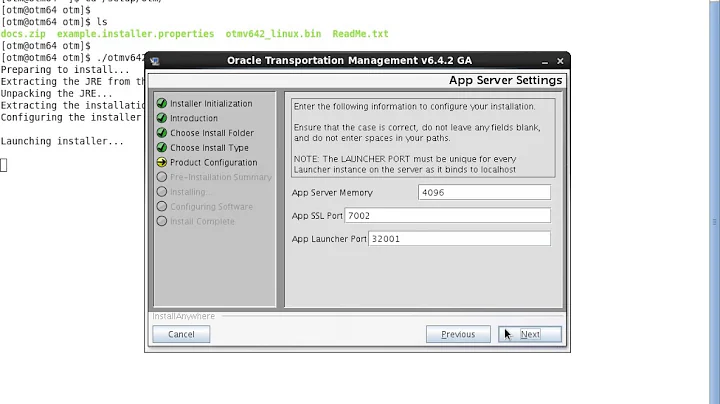
Task: Select the 'Introduction' step label
Action: pos(194,118)
